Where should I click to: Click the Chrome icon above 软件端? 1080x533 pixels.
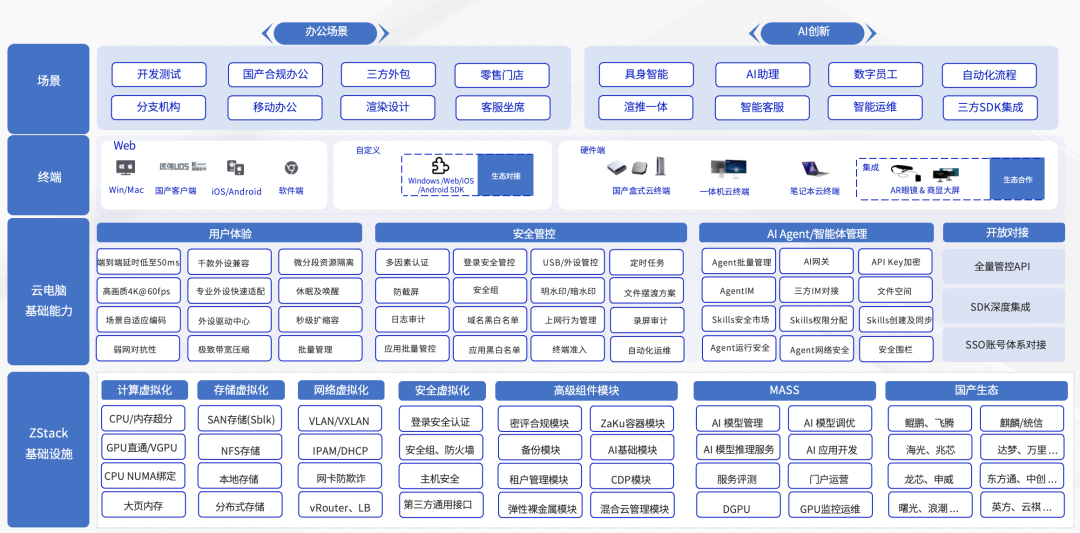[291, 167]
